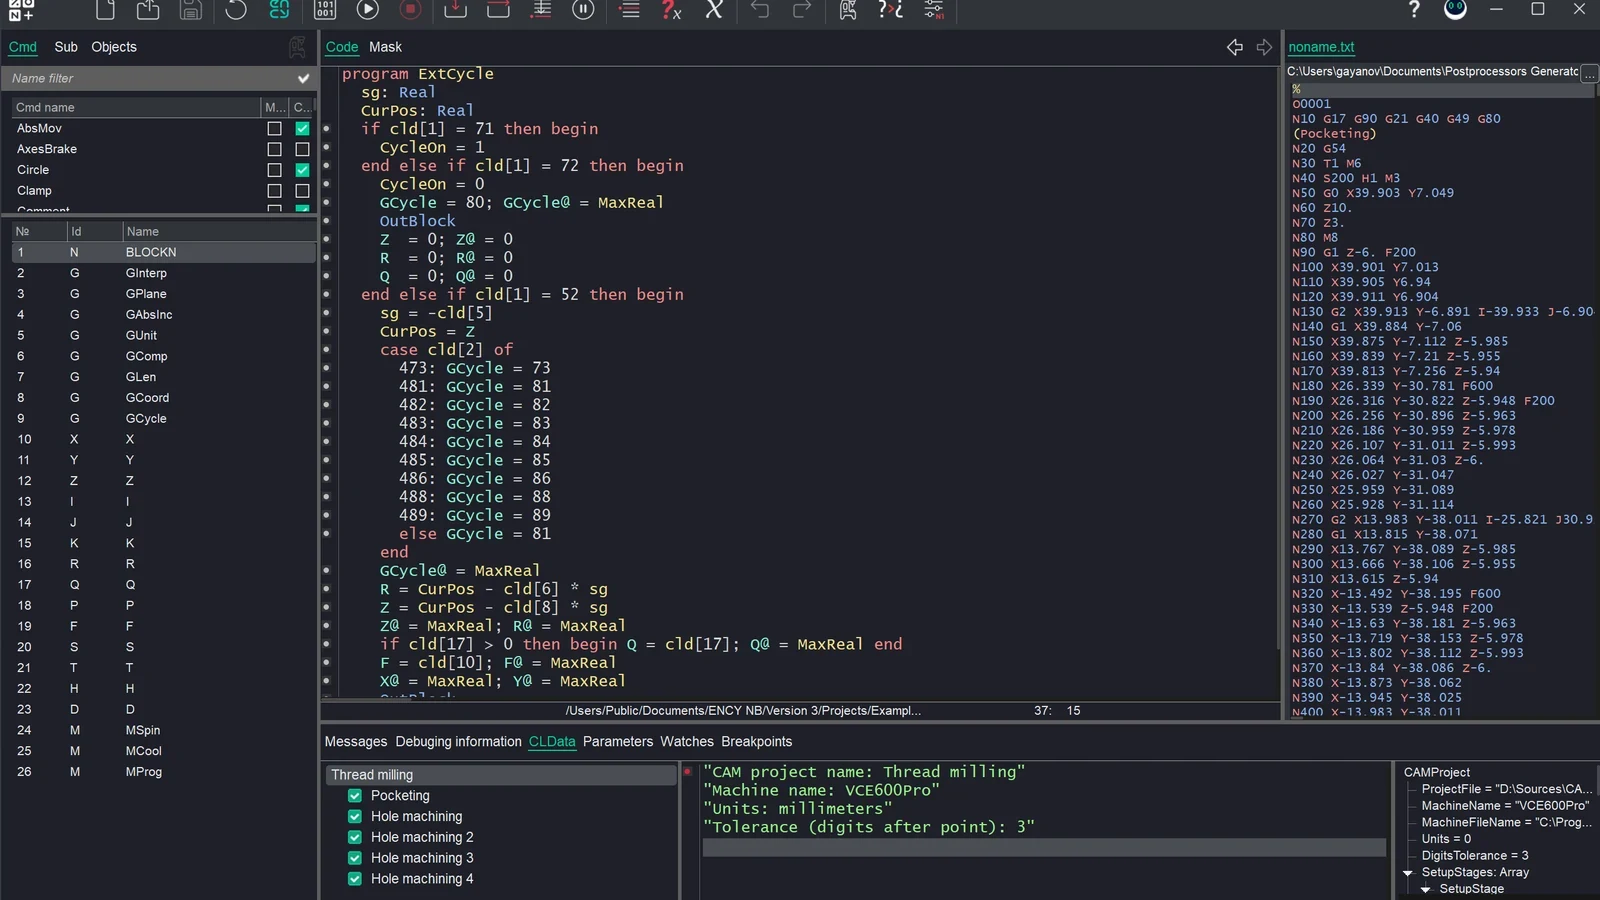The image size is (1600, 900).
Task: Open the Mask tab in the editor
Action: pyautogui.click(x=385, y=47)
